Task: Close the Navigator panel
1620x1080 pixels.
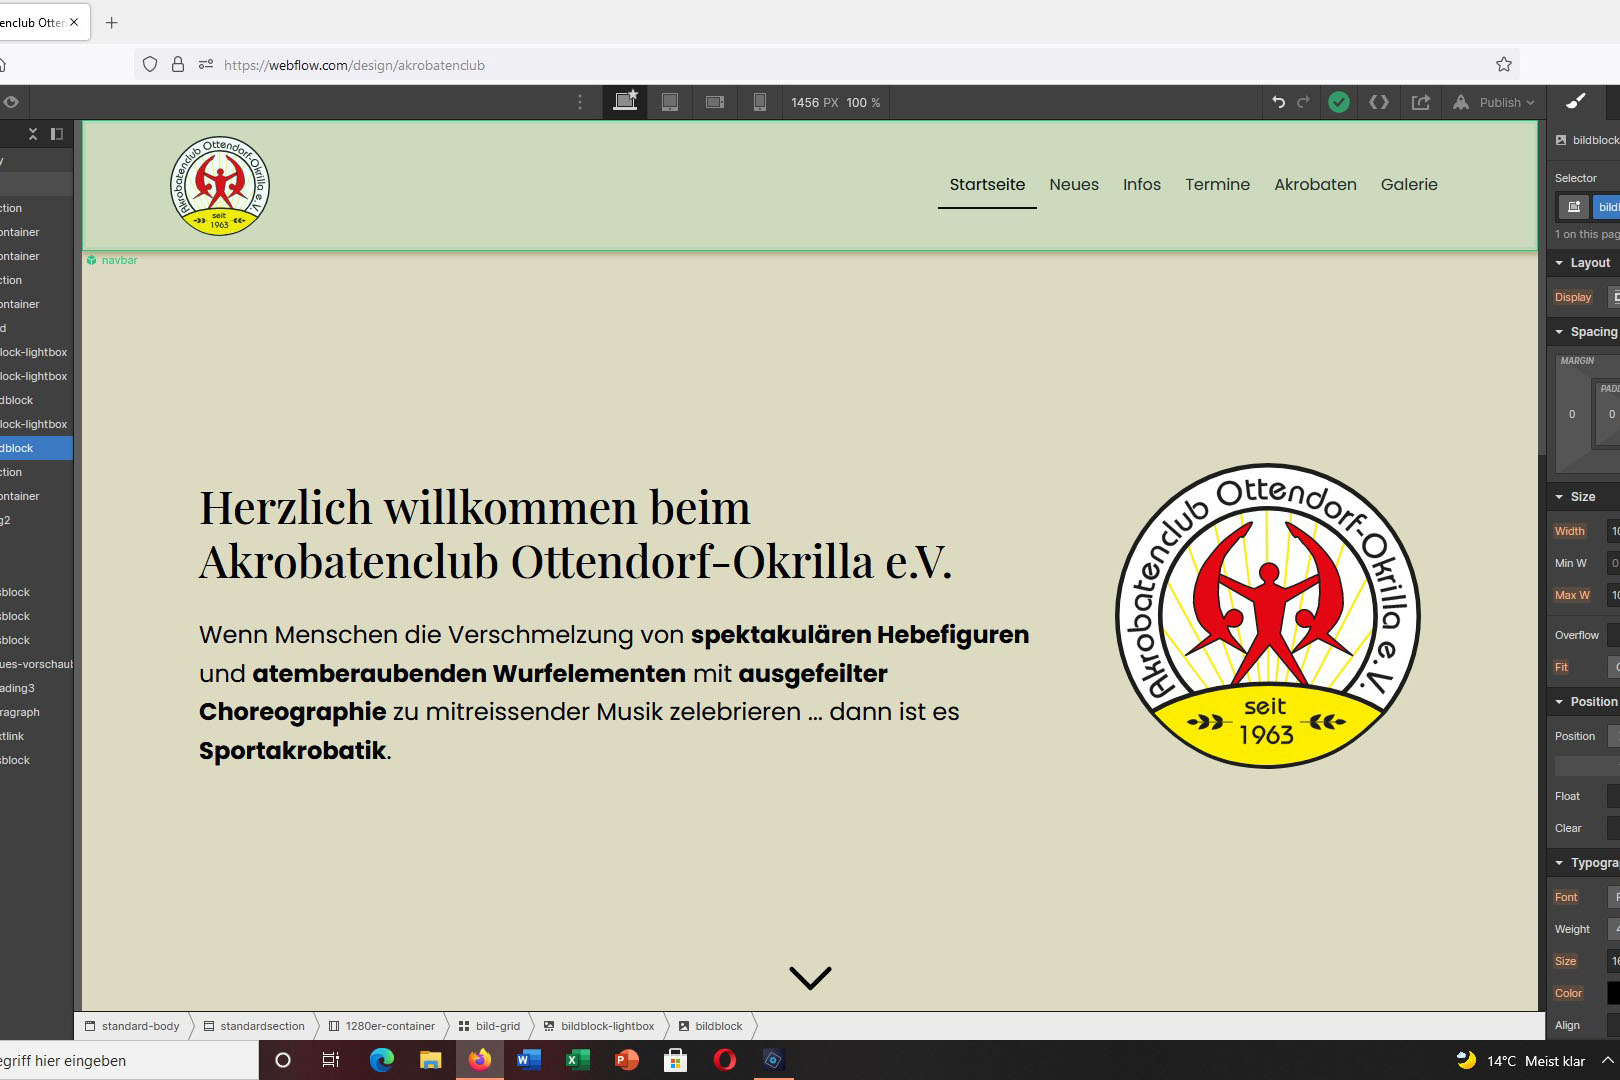Action: click(33, 134)
